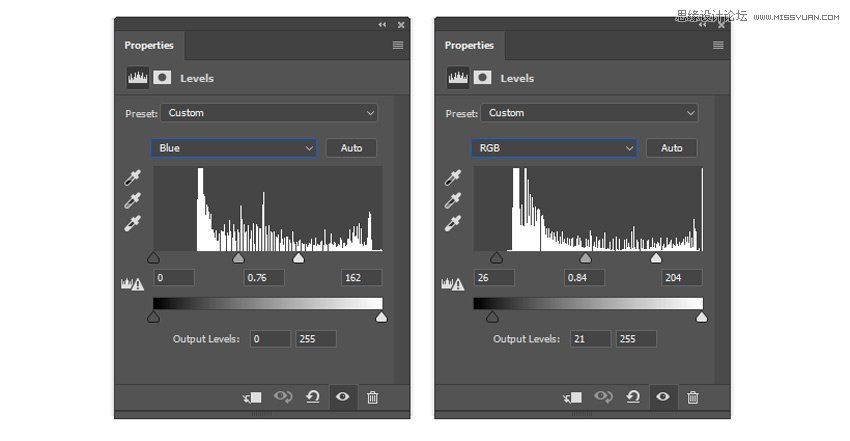Click the histogram in the Blue panel
Viewport: 850px width, 441px height.
point(268,209)
